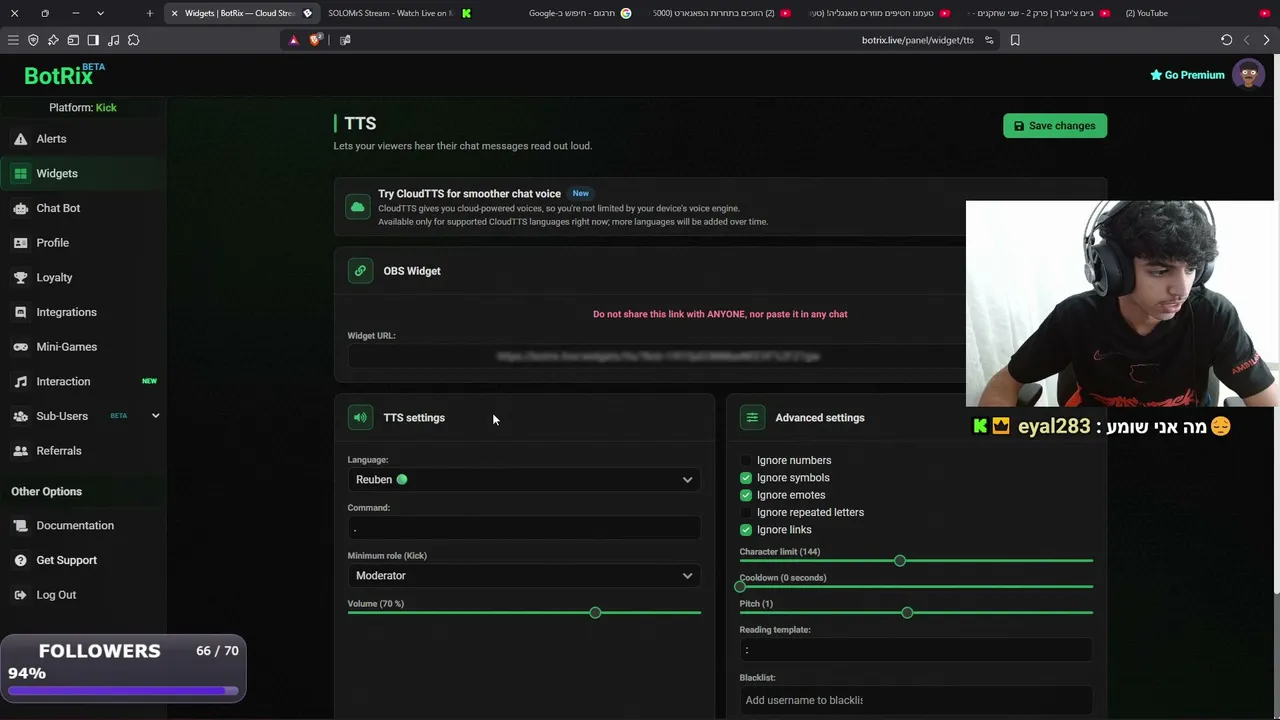
Task: Click the browser address bar URL
Action: [x=917, y=40]
